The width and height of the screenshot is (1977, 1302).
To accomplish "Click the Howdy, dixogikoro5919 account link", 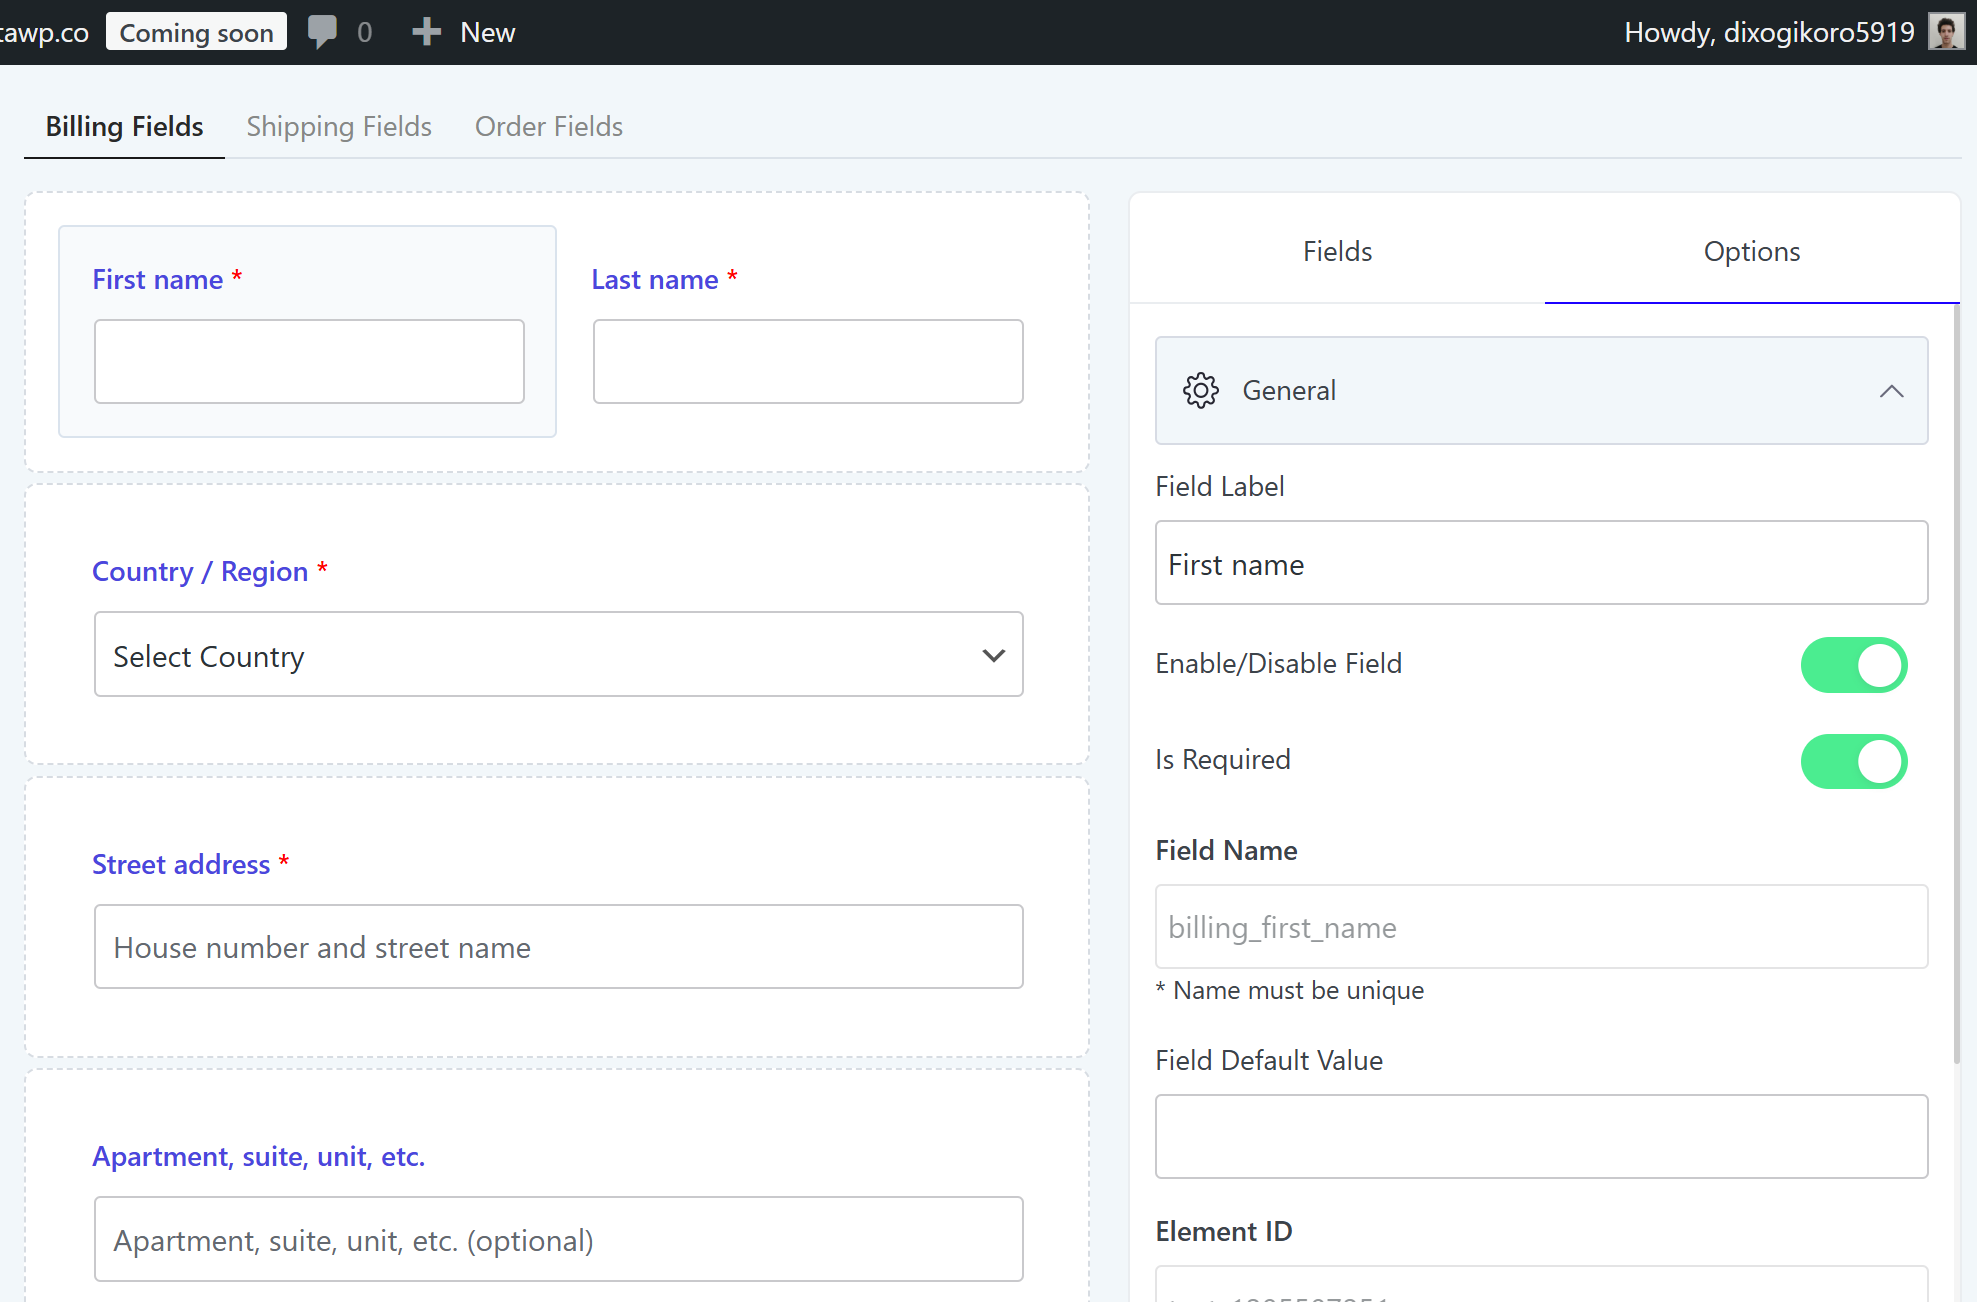I will pos(1768,32).
